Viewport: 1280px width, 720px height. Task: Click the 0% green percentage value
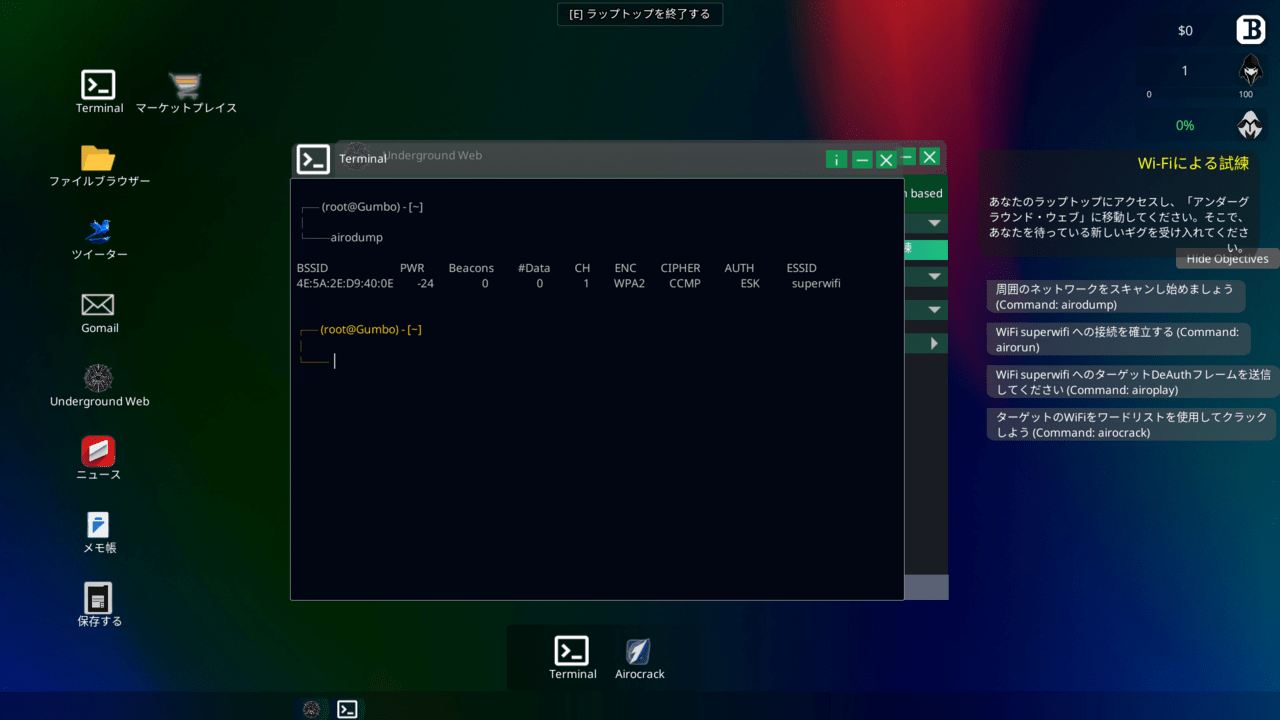pos(1185,126)
